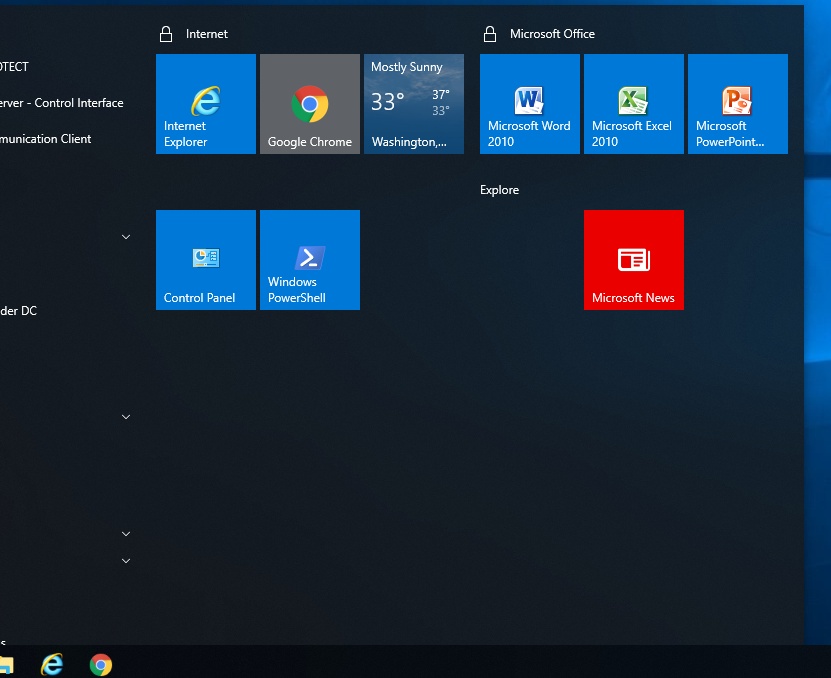
Task: Open the Microsoft News tile
Action: coord(633,260)
